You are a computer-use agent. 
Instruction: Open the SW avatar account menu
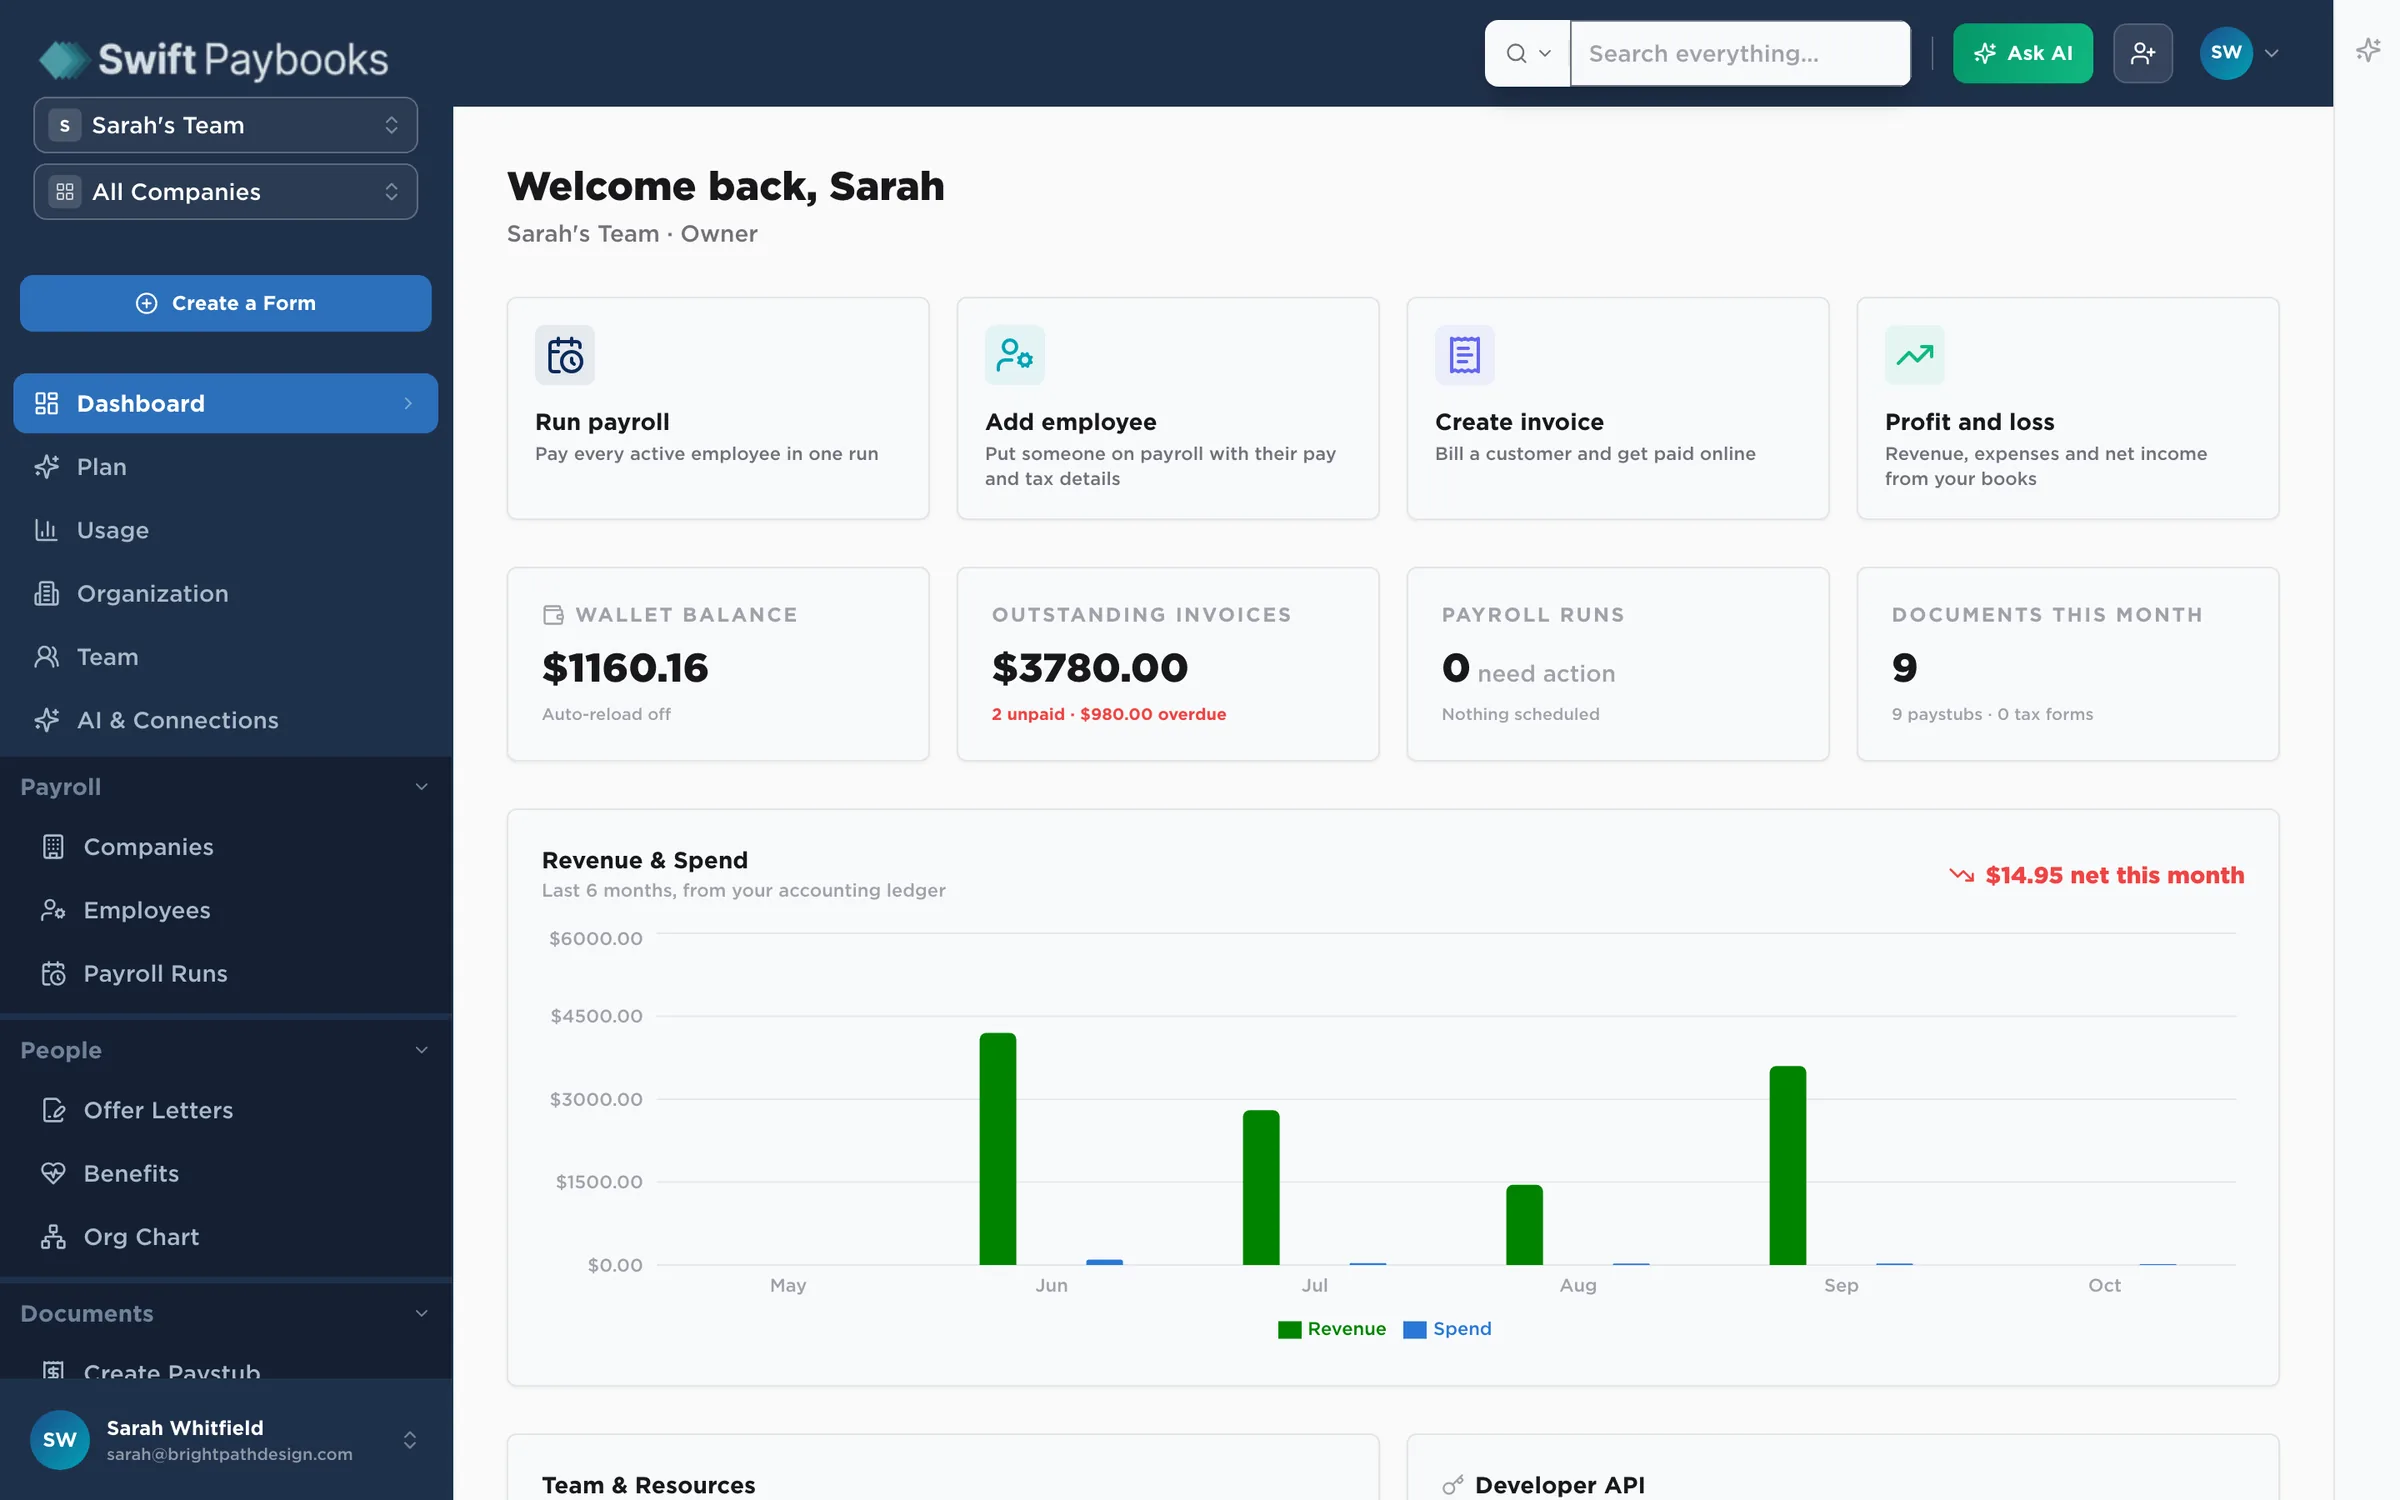[x=2239, y=53]
